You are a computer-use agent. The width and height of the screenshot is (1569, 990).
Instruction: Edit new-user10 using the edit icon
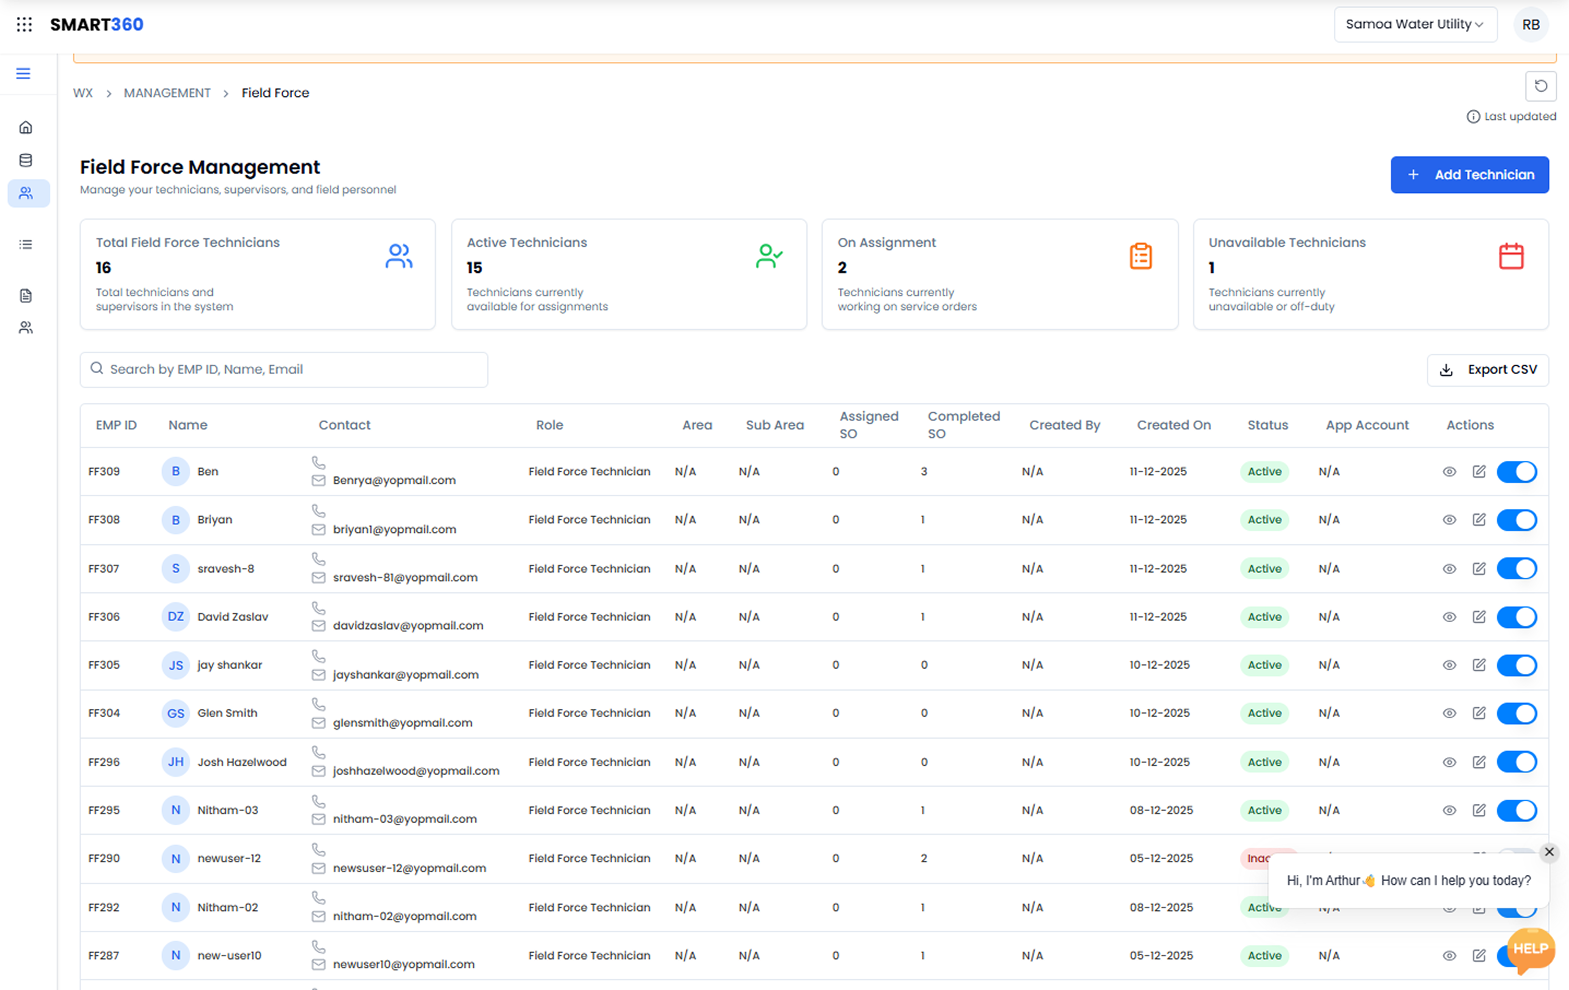1479,956
